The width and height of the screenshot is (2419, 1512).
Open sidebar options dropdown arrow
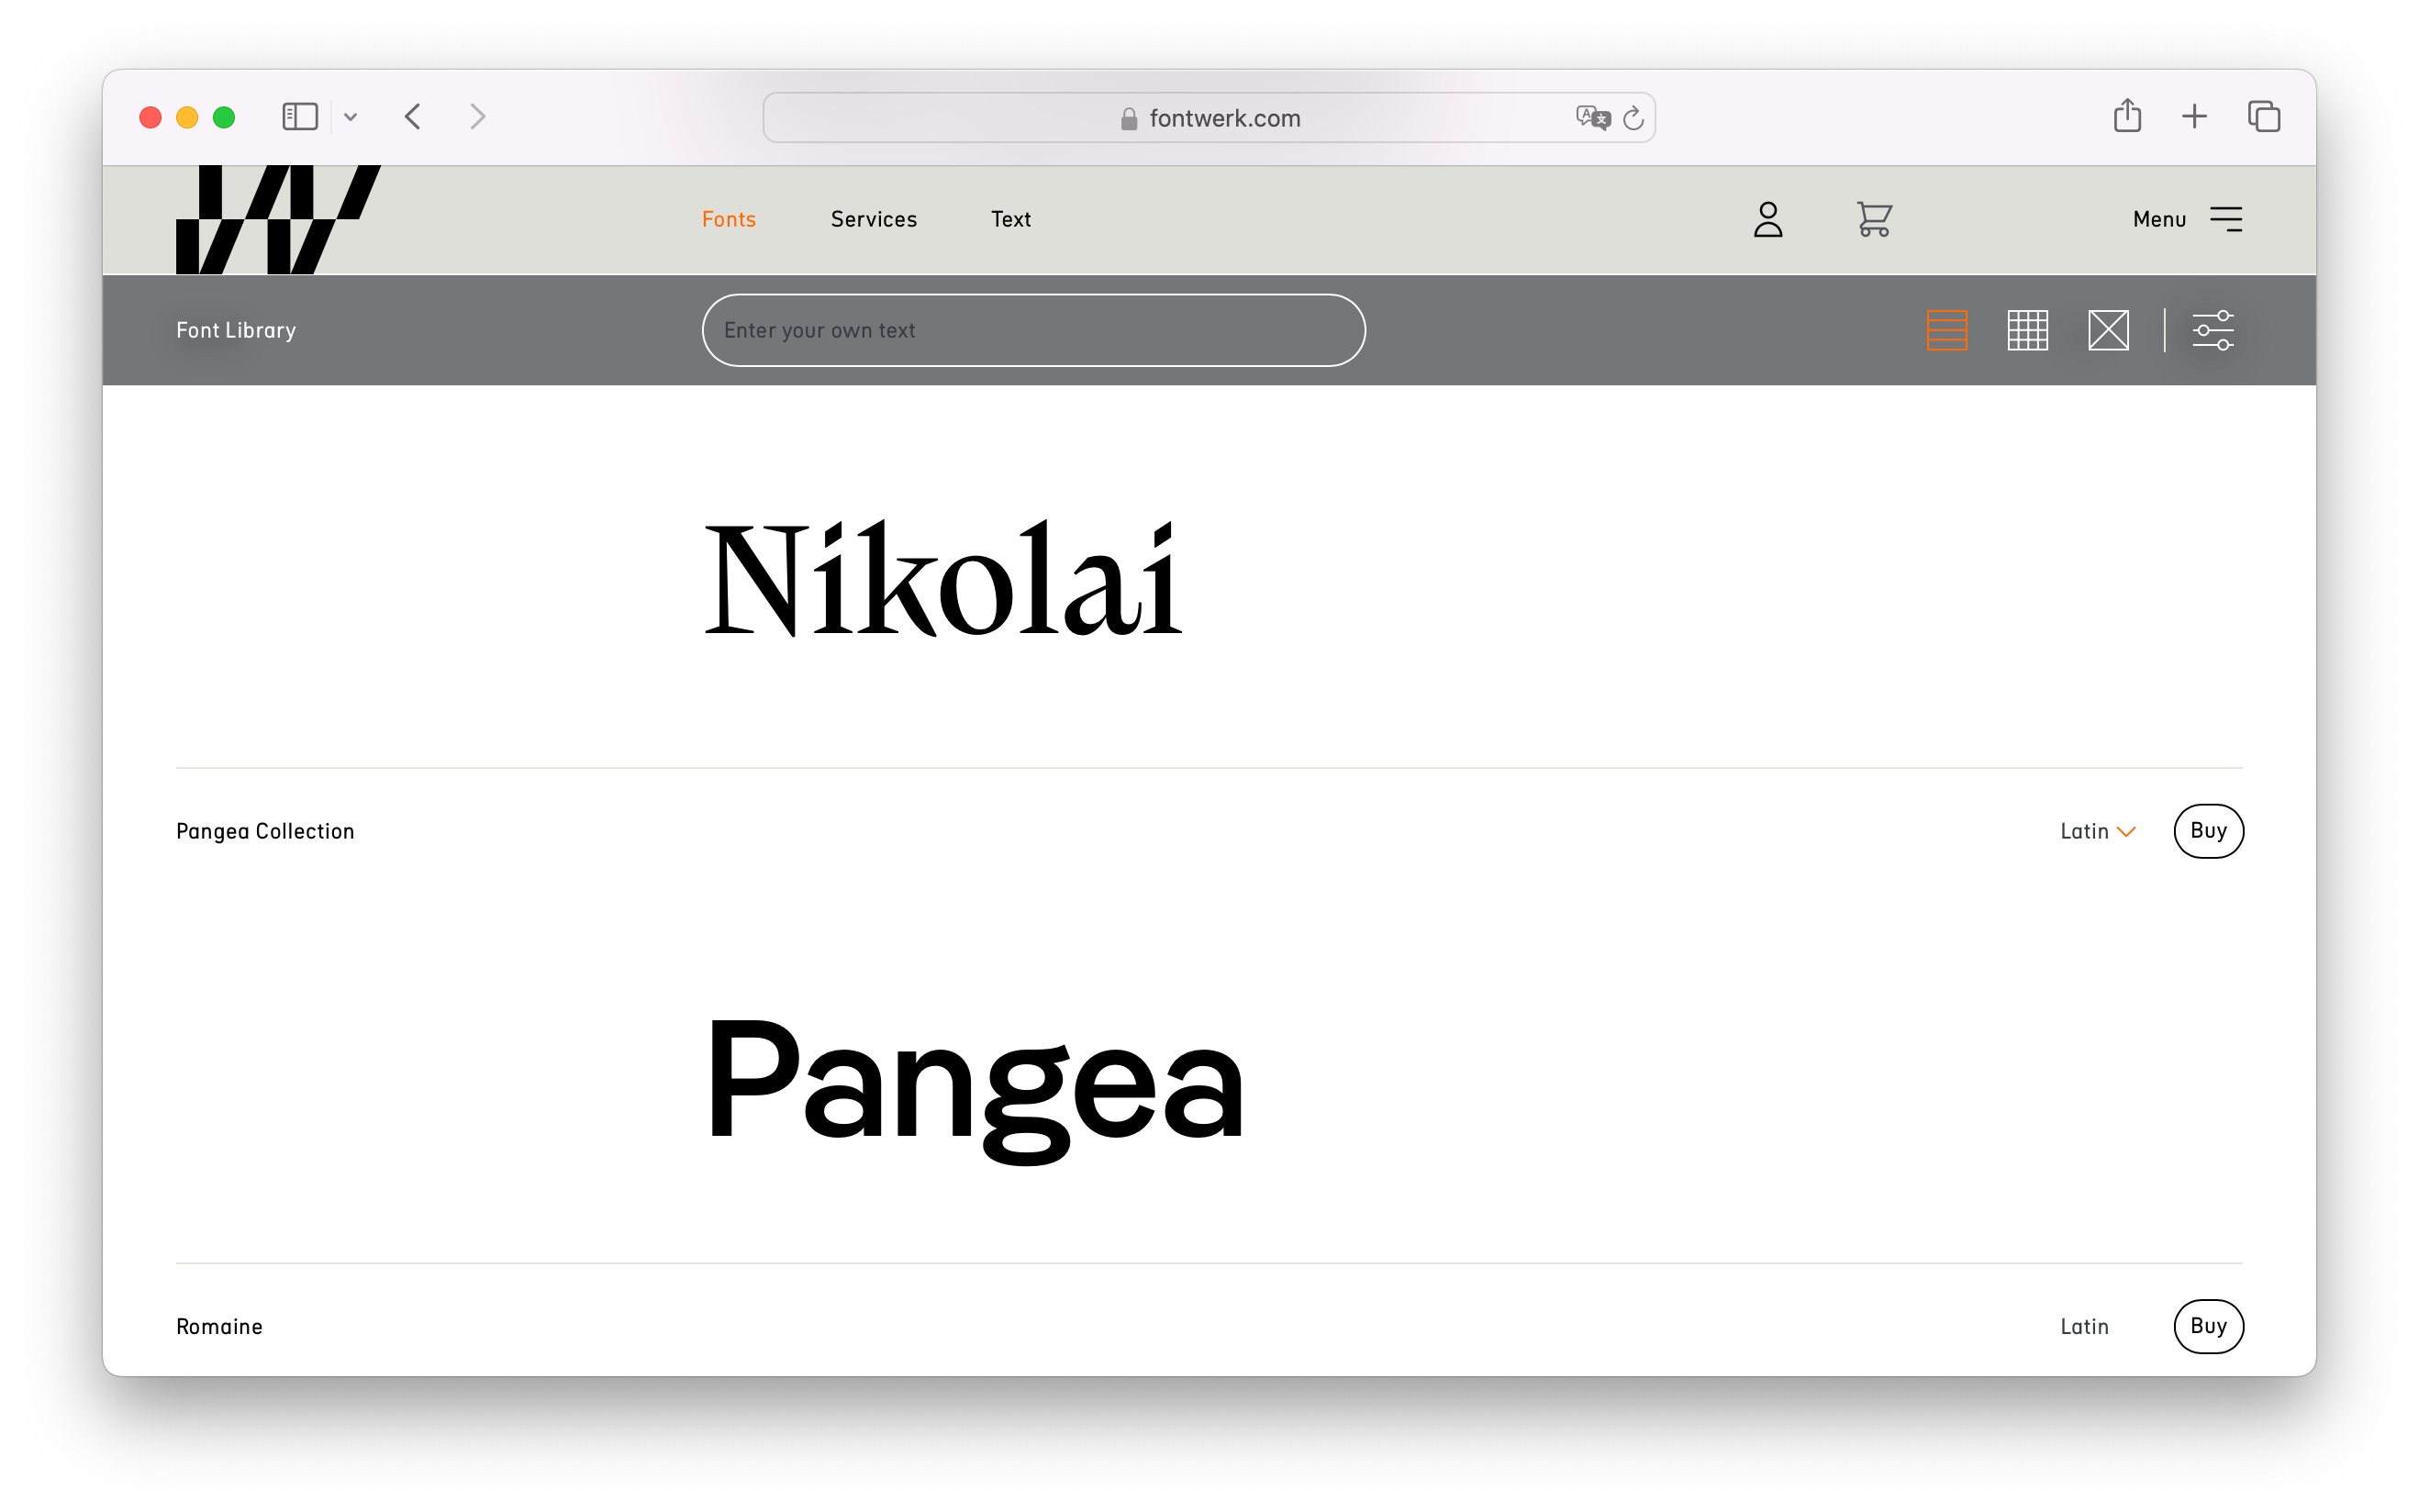click(x=350, y=117)
